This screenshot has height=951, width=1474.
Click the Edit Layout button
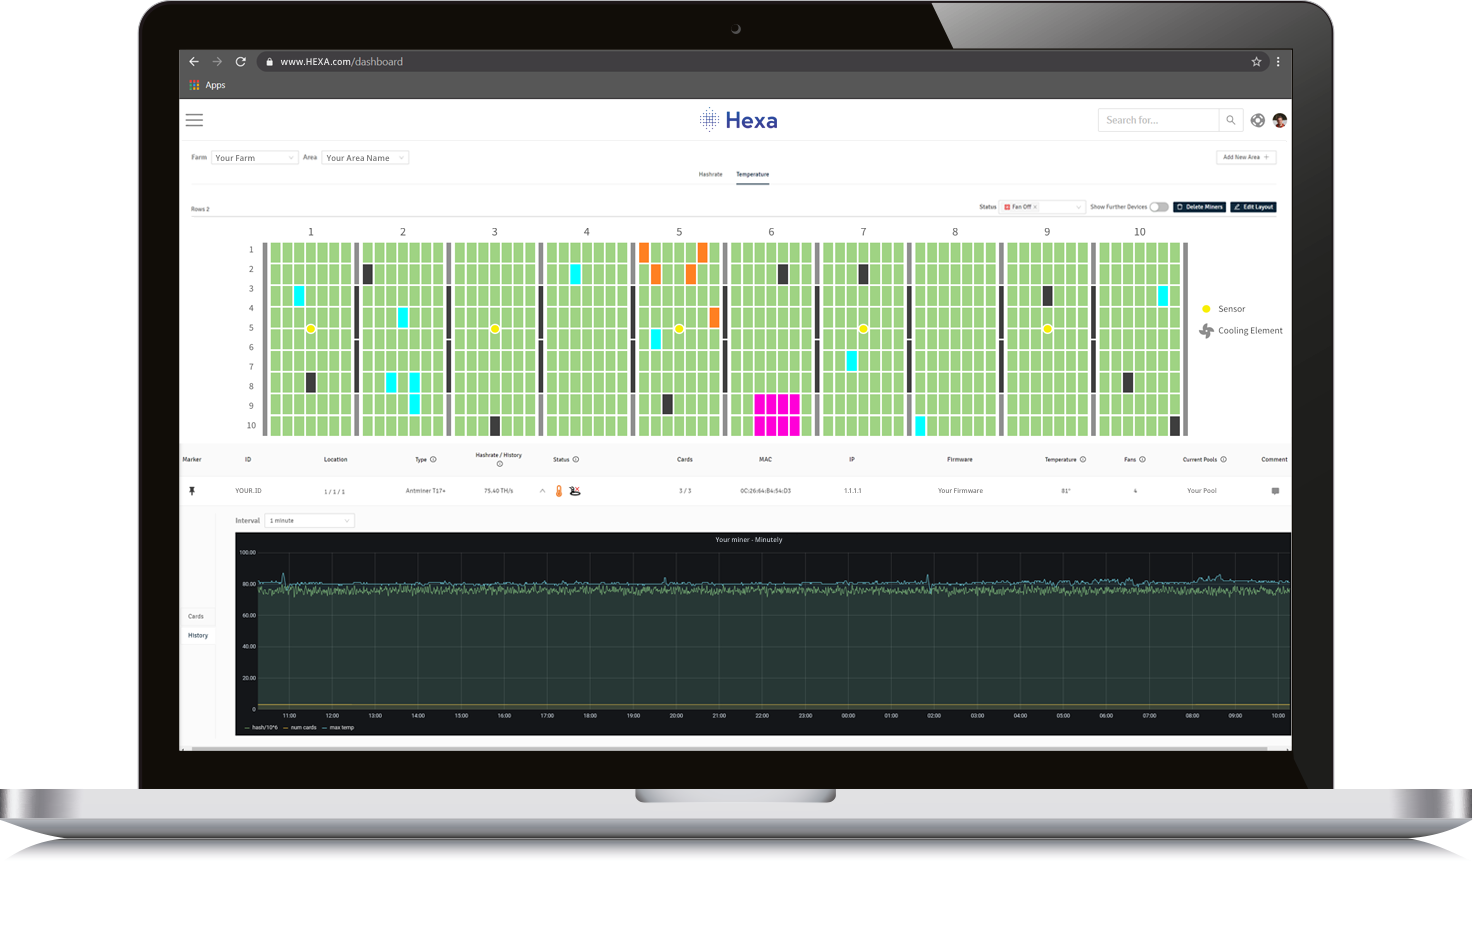click(1253, 207)
